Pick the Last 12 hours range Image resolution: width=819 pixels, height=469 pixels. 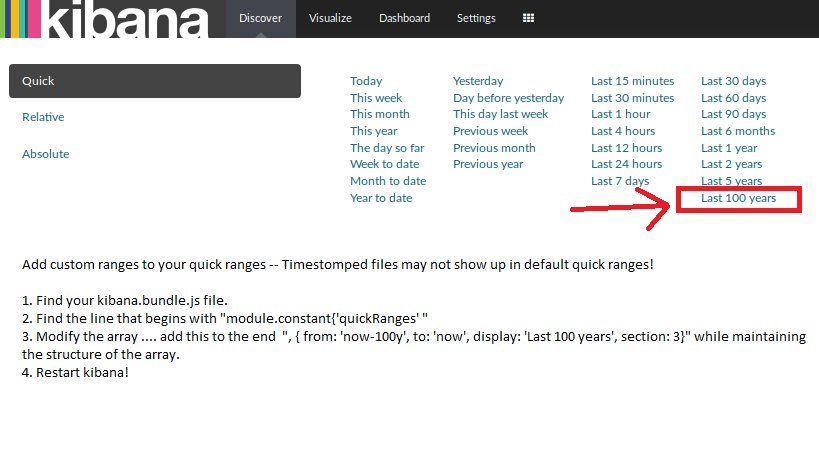click(x=626, y=148)
